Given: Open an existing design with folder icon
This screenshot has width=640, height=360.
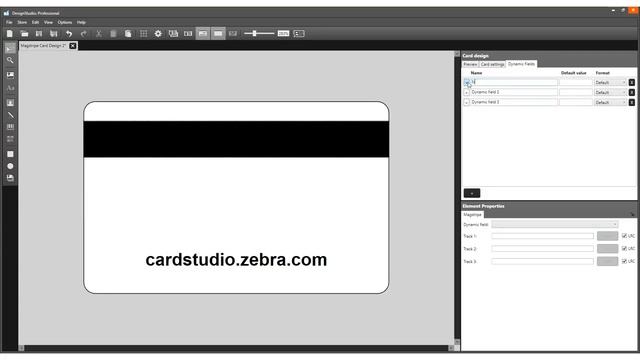Looking at the screenshot, I should point(24,33).
